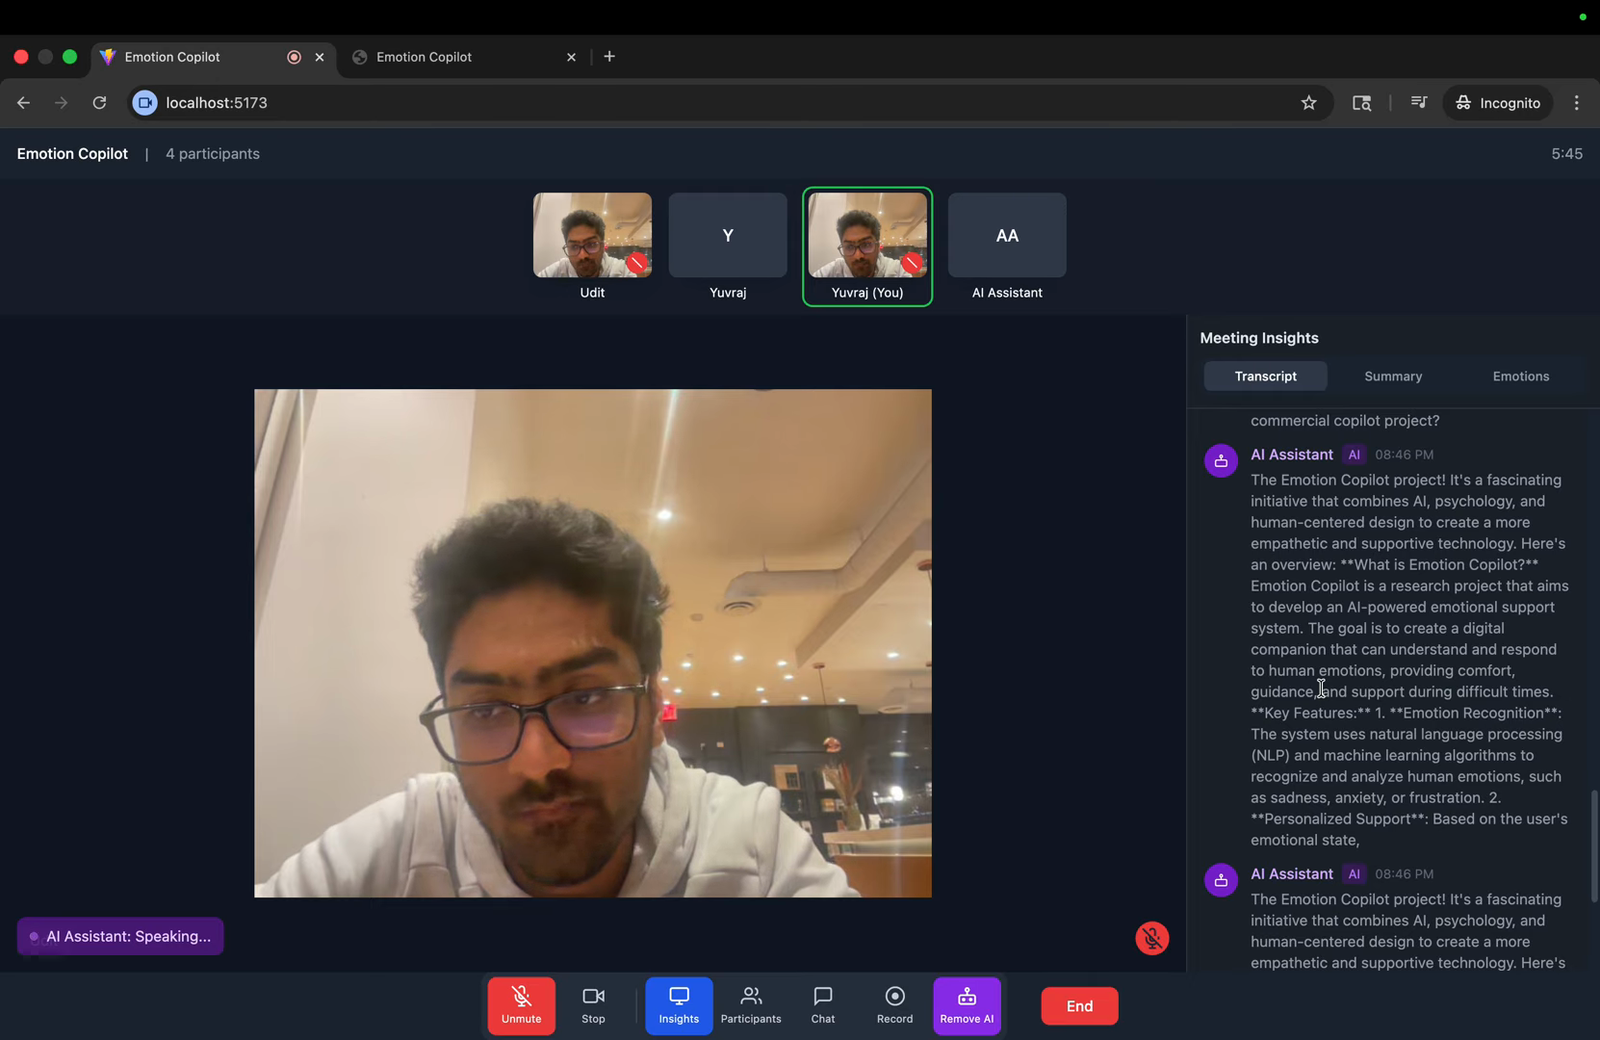Switch to the Transcript tab
The height and width of the screenshot is (1040, 1600).
coord(1266,376)
